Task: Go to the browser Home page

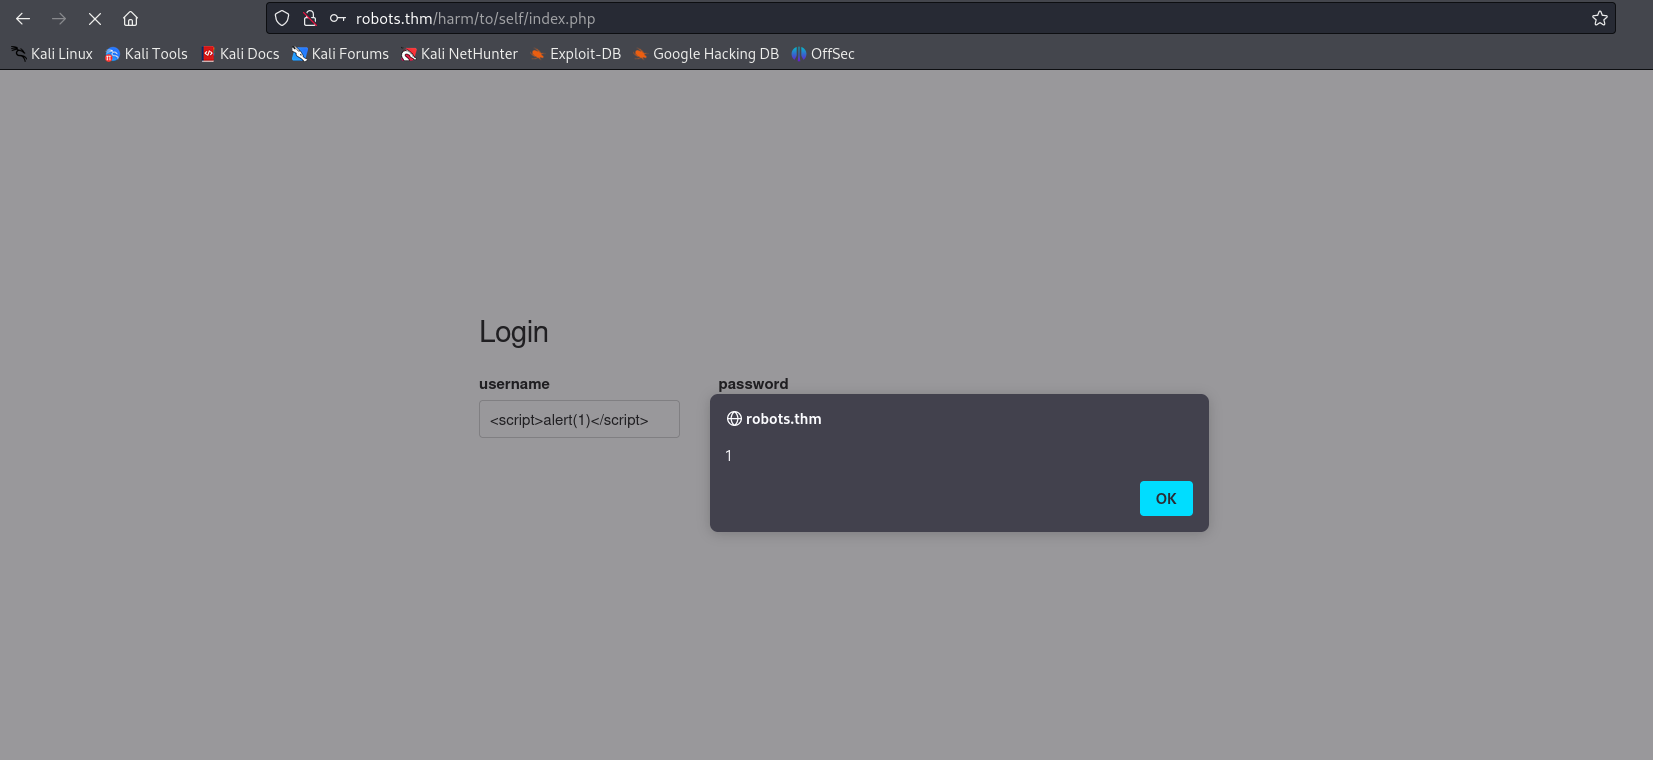Action: [x=130, y=19]
